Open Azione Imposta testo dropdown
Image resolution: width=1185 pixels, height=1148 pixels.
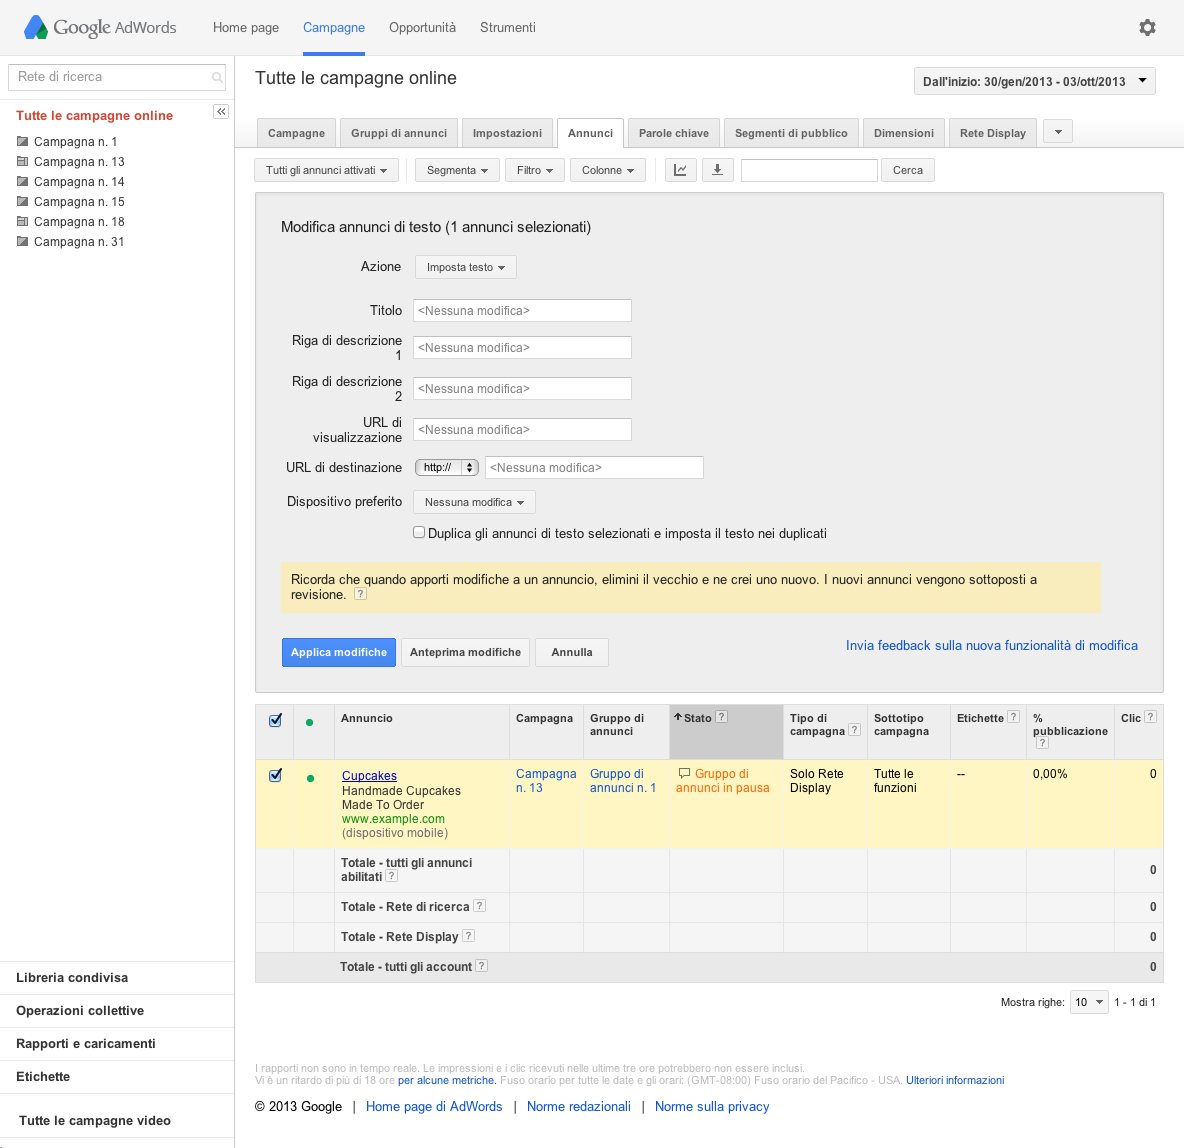coord(466,267)
